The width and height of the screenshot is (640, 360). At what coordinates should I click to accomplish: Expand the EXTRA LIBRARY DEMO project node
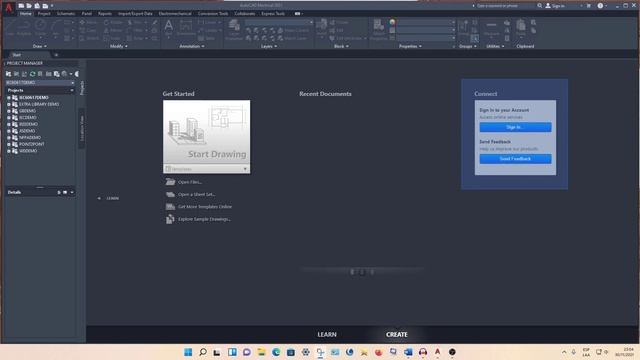[x=9, y=104]
